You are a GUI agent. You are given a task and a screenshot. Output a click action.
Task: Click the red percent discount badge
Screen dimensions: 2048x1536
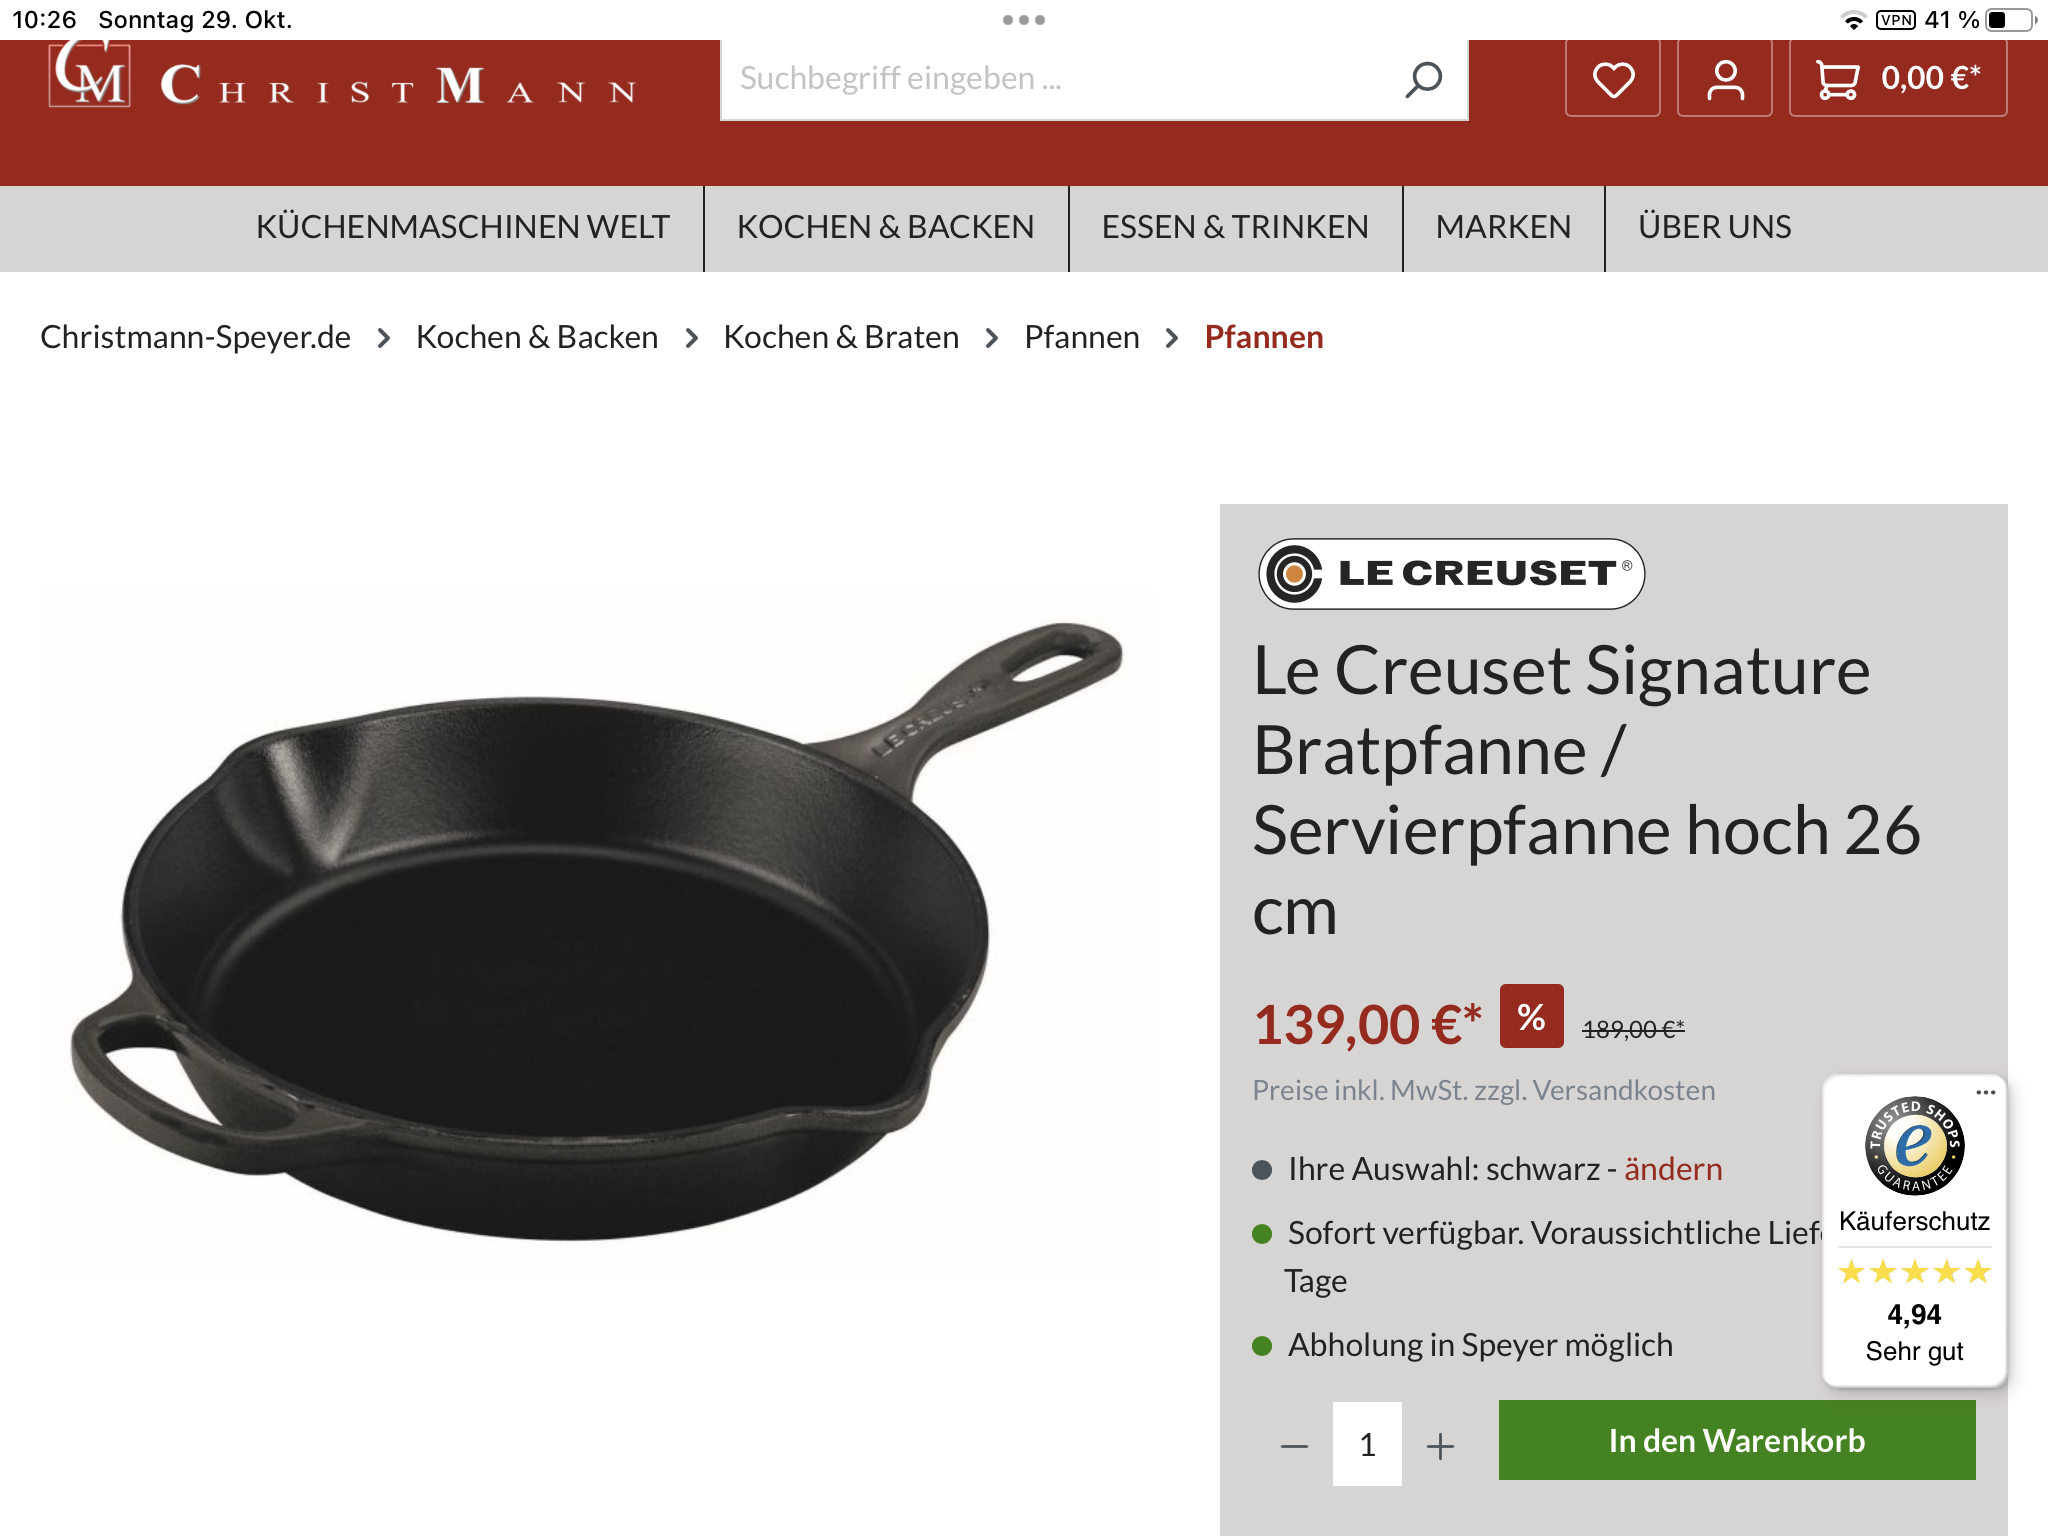1531,1017
